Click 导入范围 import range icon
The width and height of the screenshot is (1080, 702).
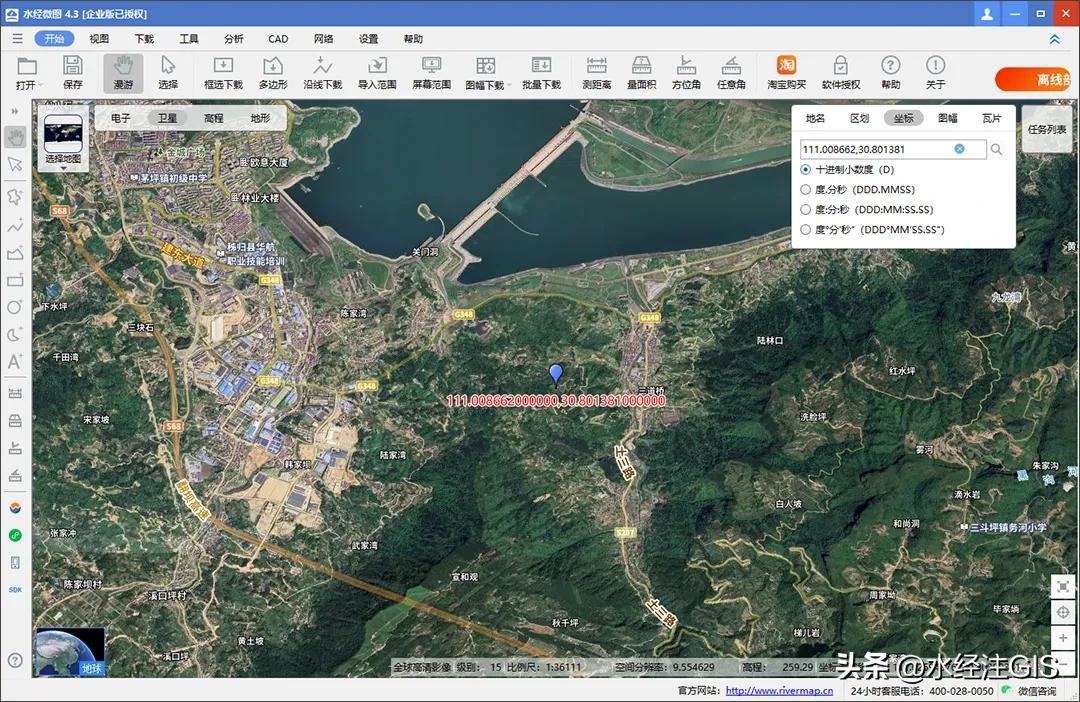point(377,66)
